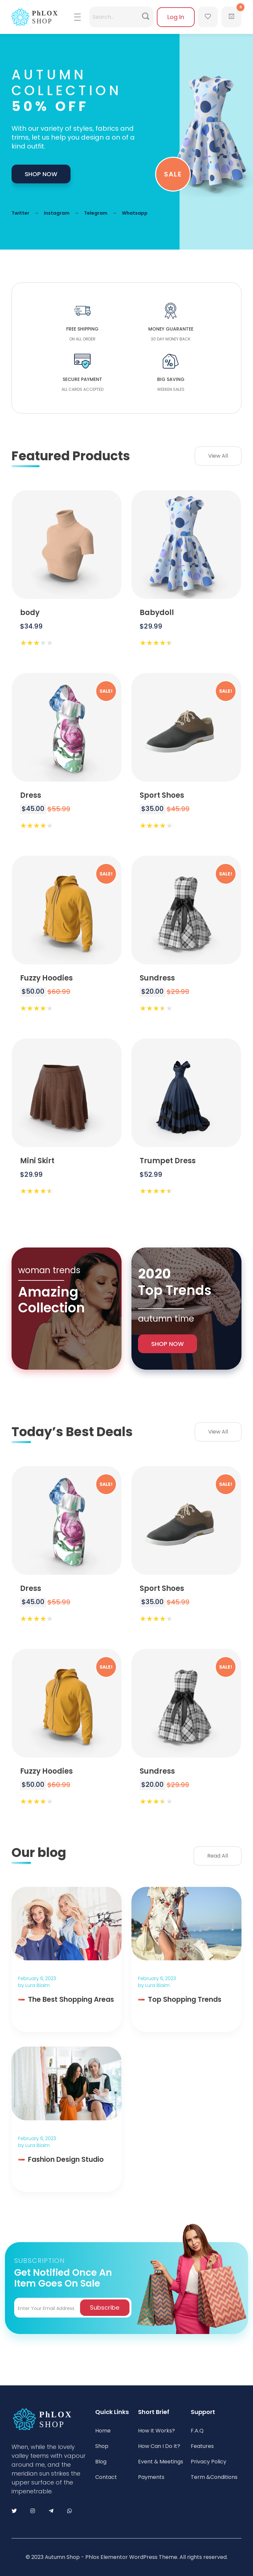Click the Log in button
The height and width of the screenshot is (2576, 253).
click(175, 17)
